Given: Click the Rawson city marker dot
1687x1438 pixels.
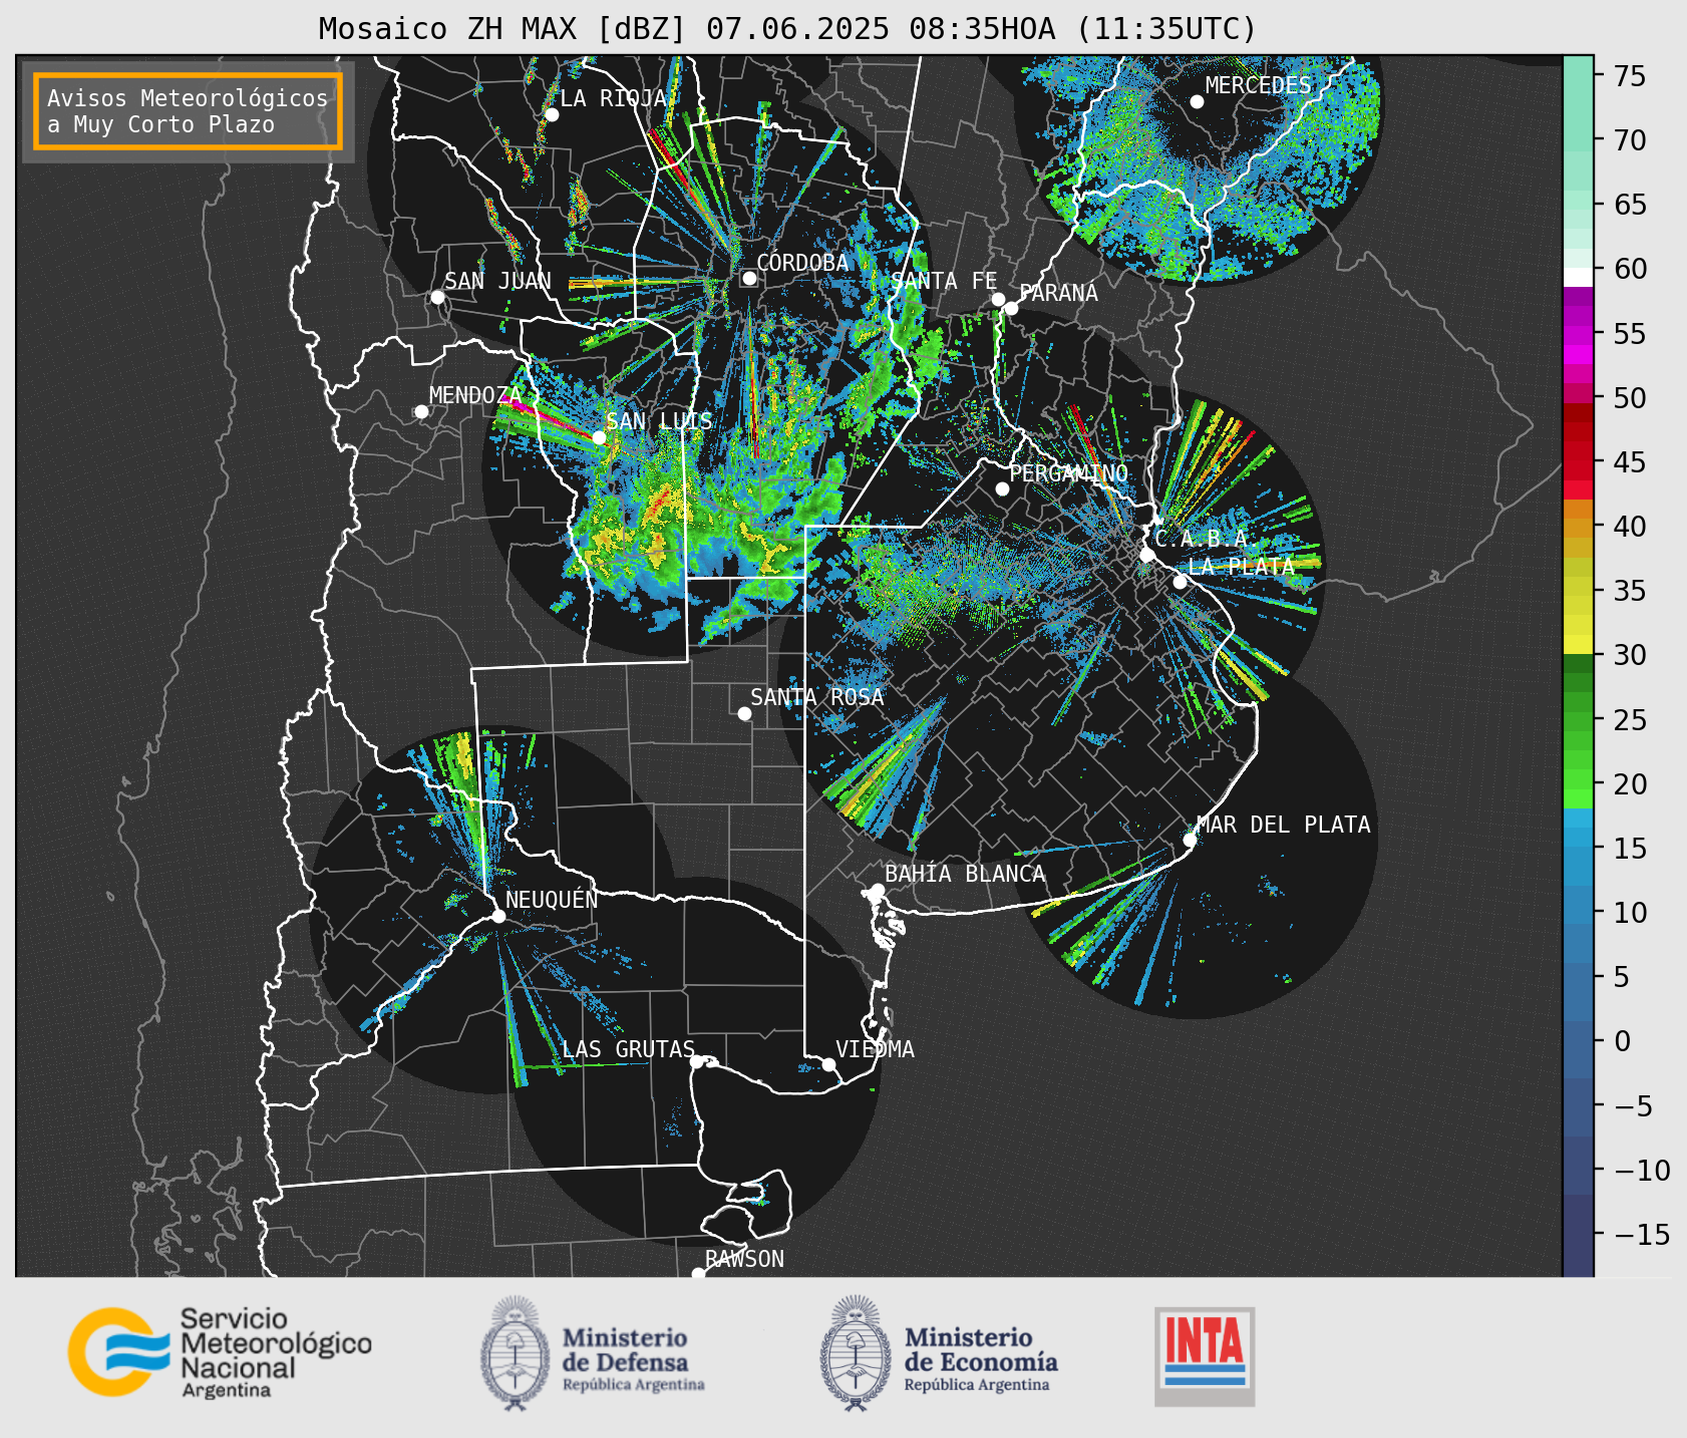Looking at the screenshot, I should tap(698, 1273).
